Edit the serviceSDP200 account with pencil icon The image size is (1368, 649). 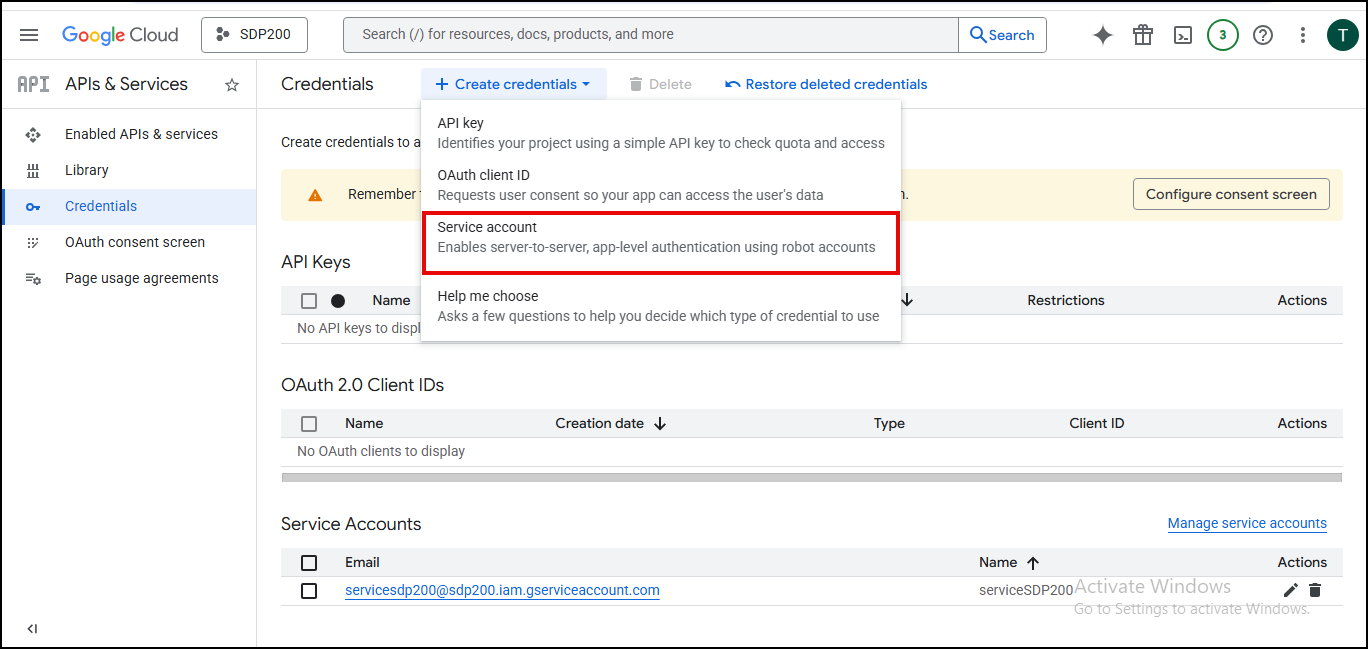[1290, 590]
